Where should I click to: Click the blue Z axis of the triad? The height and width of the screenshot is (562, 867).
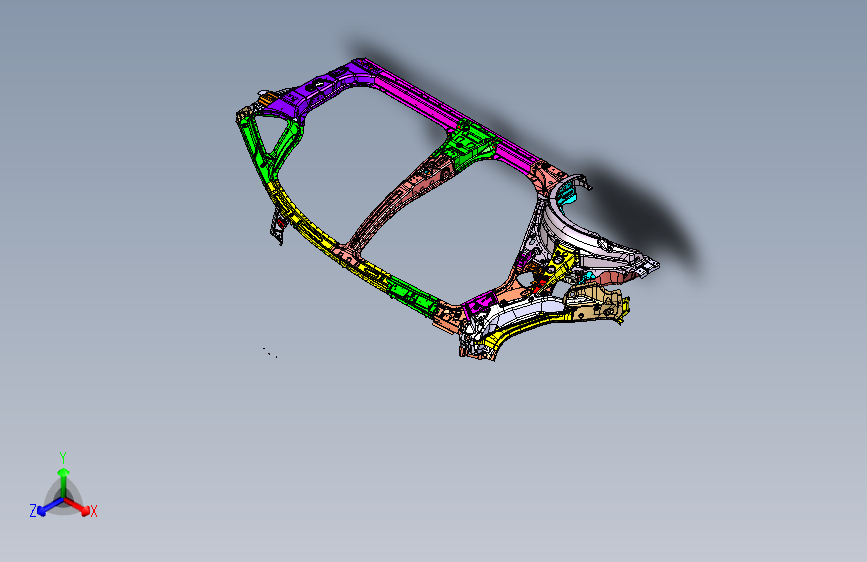tap(50, 507)
